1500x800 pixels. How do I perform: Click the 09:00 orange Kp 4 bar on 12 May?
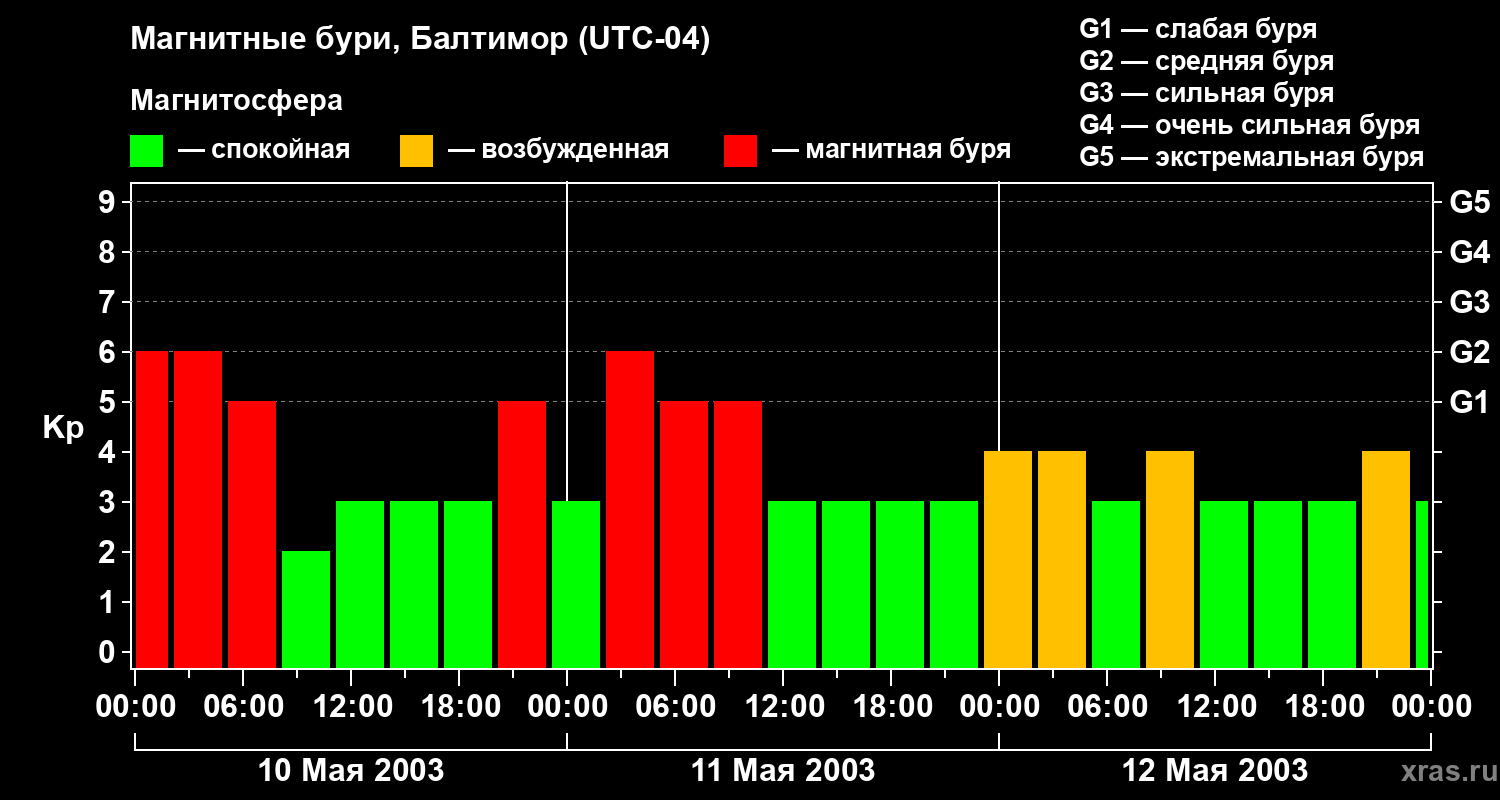pos(1170,559)
